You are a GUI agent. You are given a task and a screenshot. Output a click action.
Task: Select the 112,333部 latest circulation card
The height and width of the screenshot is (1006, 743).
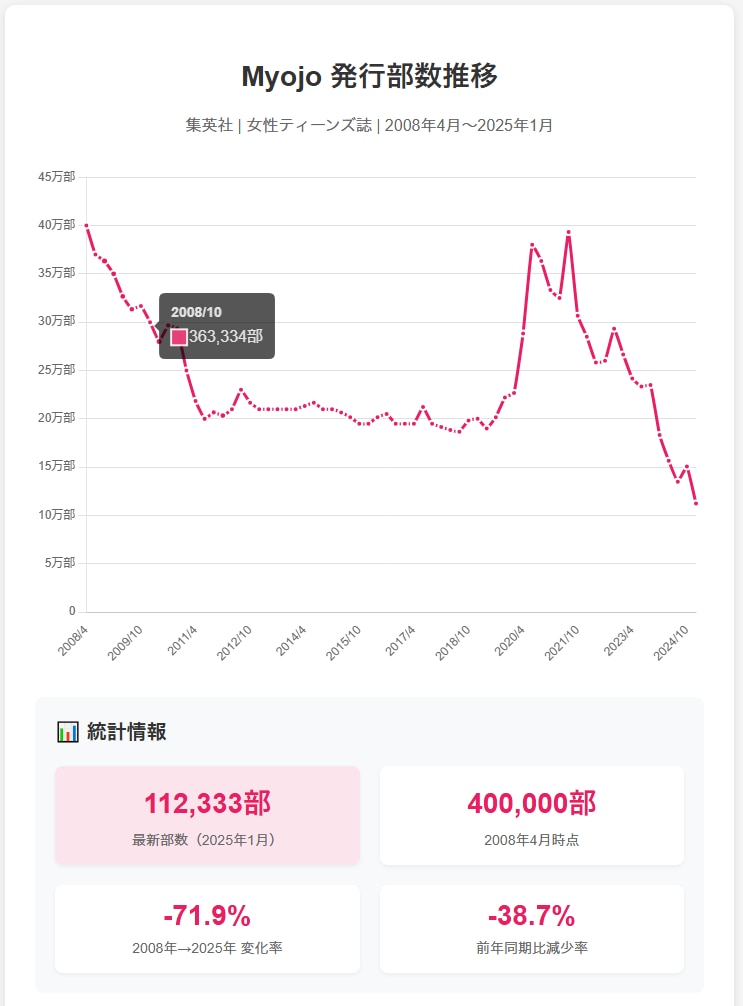coord(207,815)
